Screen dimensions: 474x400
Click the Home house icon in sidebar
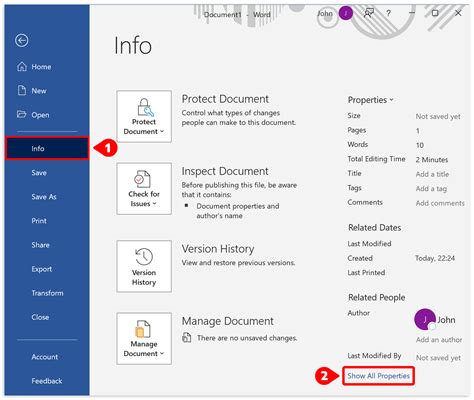22,67
